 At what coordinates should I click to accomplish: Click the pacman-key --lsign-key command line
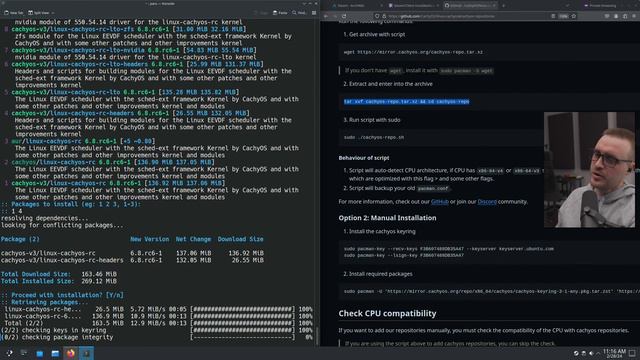404,256
